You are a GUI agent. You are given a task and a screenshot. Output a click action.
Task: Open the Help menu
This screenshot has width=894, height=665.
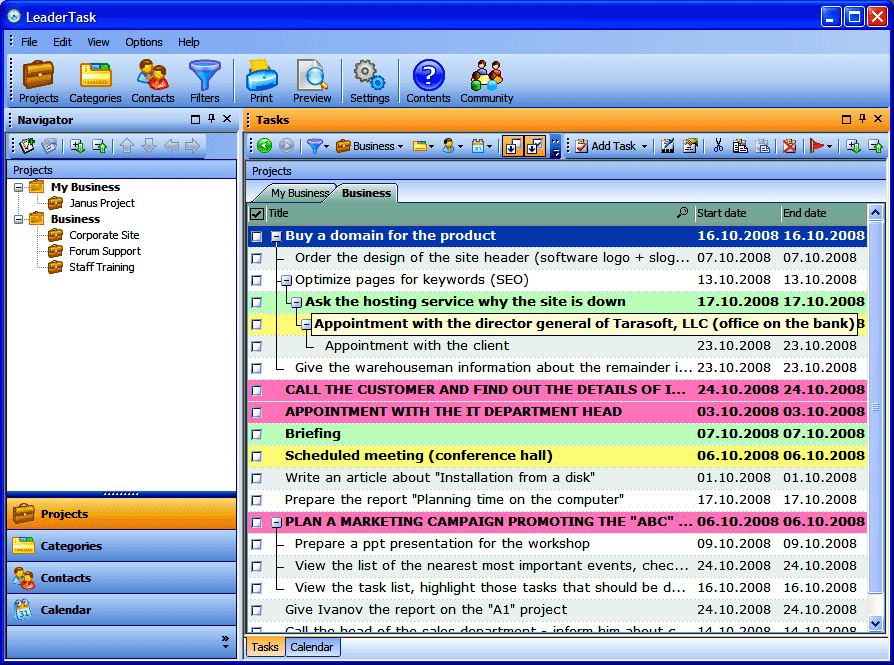pos(189,42)
